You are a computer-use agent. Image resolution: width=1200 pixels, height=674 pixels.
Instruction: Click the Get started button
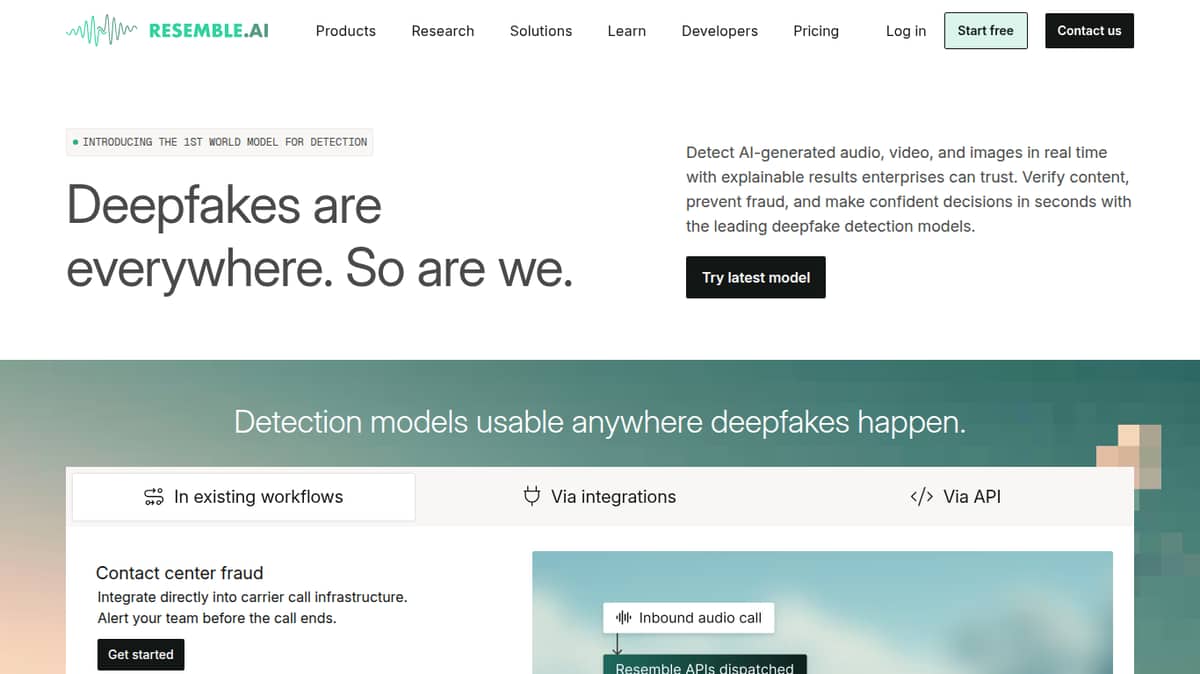[141, 654]
